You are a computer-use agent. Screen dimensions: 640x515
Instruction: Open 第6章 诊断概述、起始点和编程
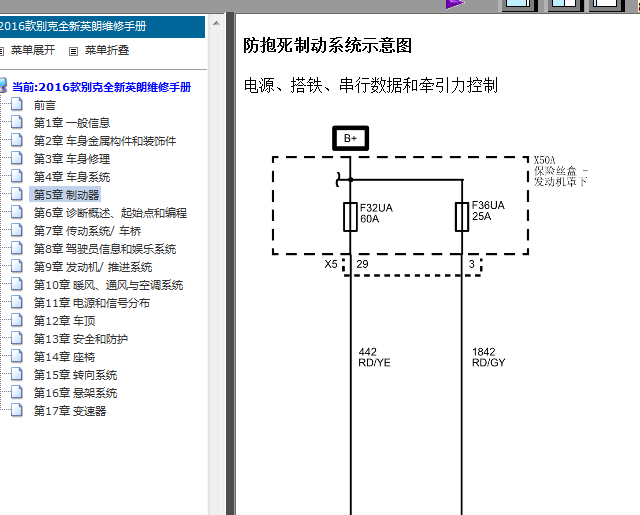(x=110, y=213)
